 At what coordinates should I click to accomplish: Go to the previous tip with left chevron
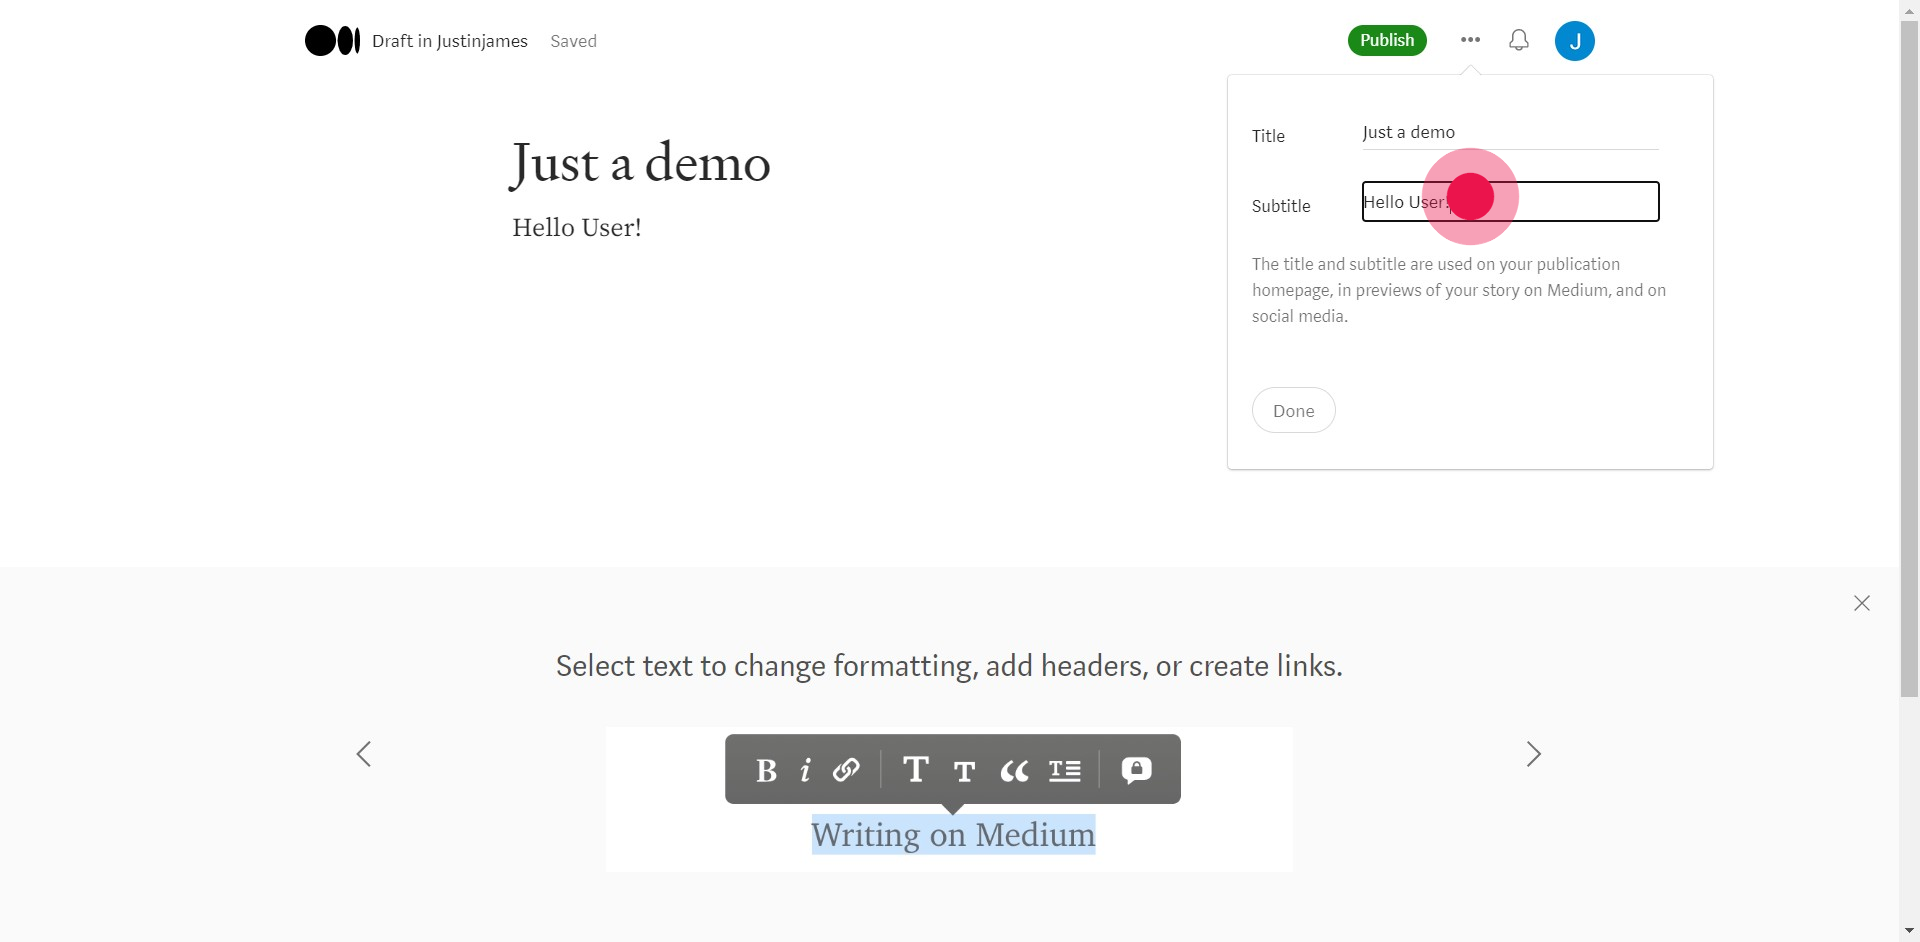[x=364, y=754]
